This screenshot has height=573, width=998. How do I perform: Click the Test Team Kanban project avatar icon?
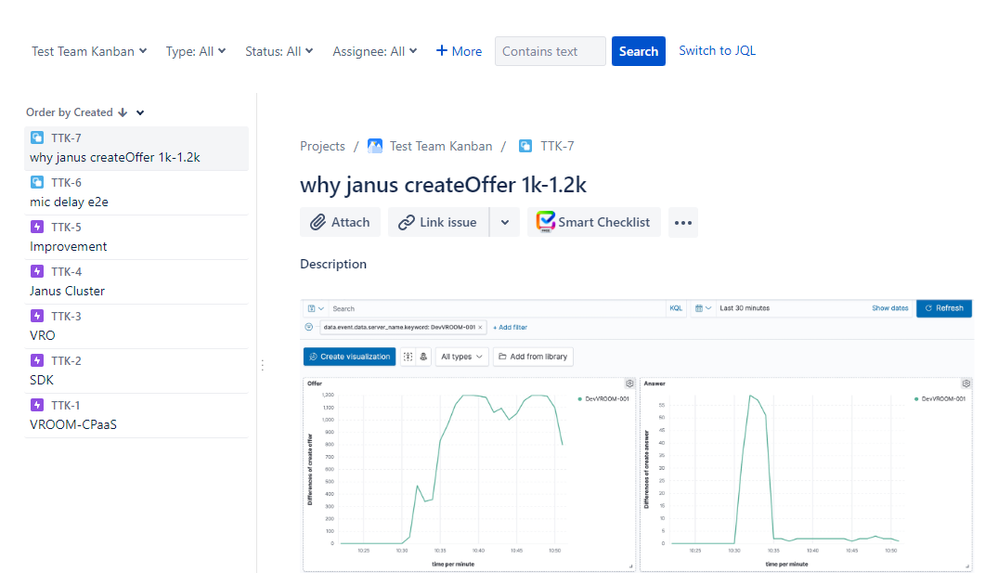pos(375,146)
